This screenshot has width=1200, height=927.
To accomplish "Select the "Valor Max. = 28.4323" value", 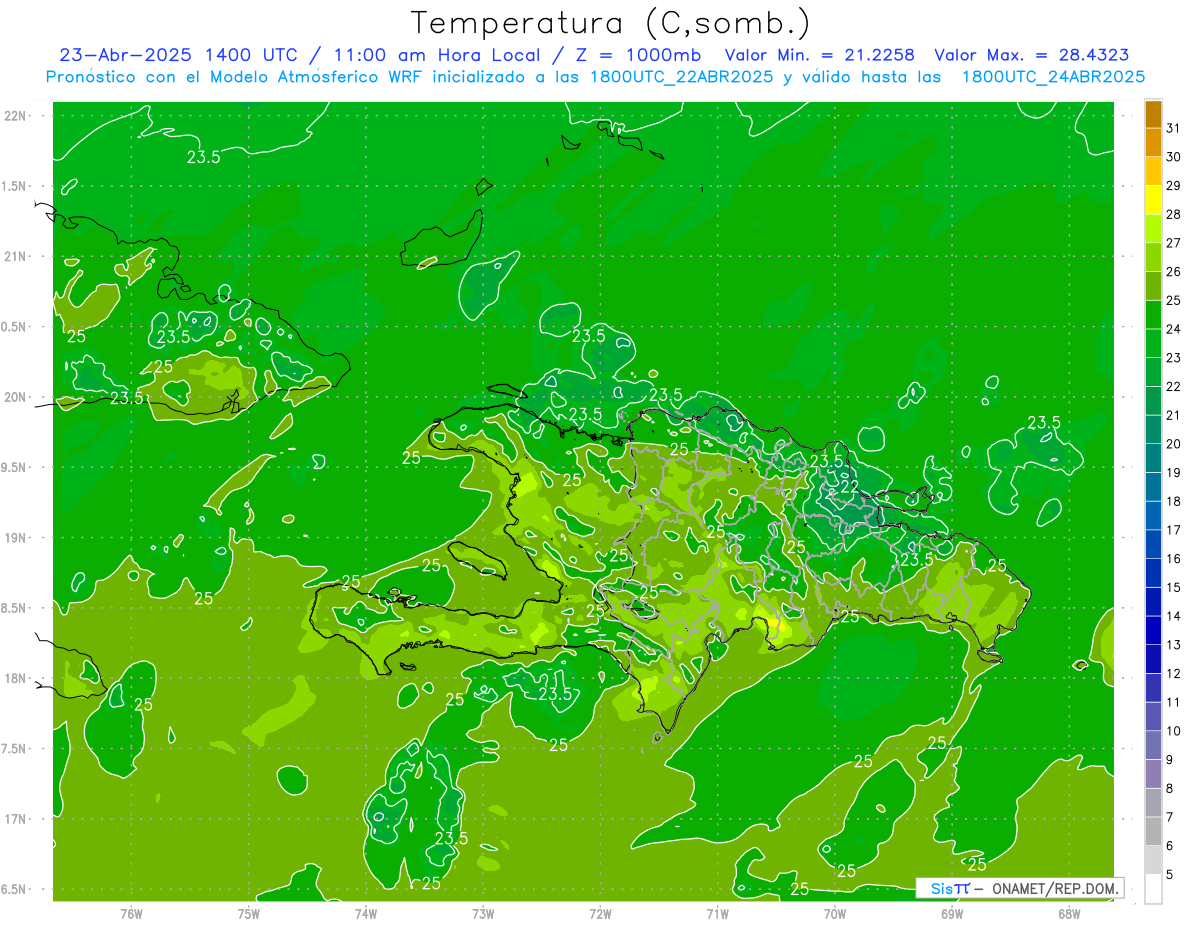I will (1032, 55).
